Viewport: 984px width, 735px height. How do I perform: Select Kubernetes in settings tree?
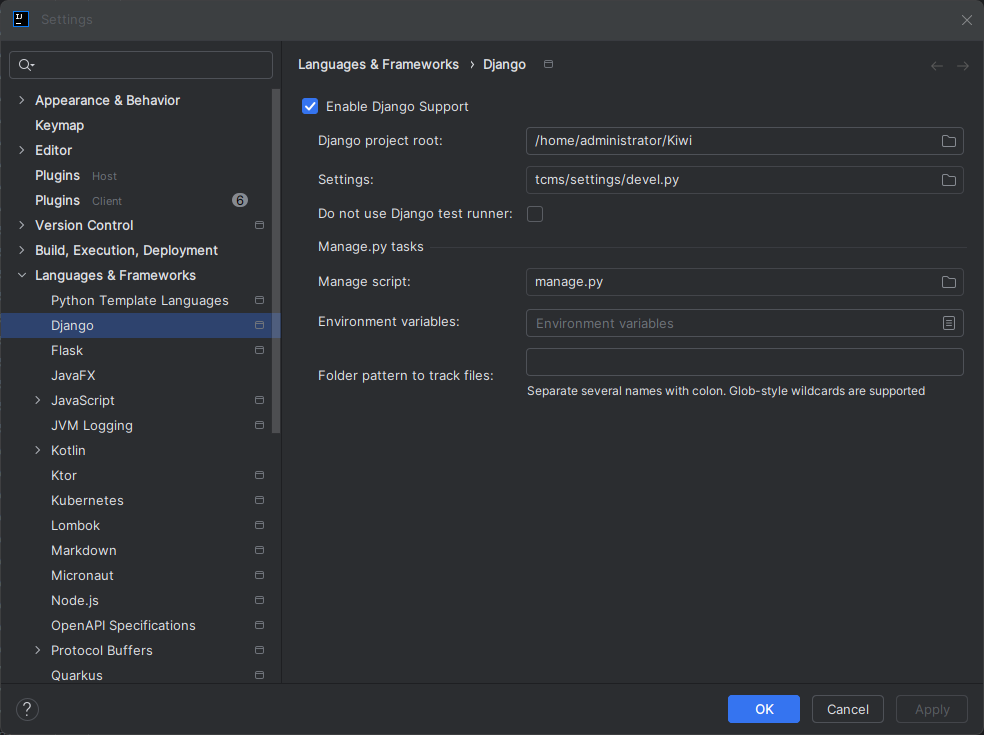coord(87,500)
